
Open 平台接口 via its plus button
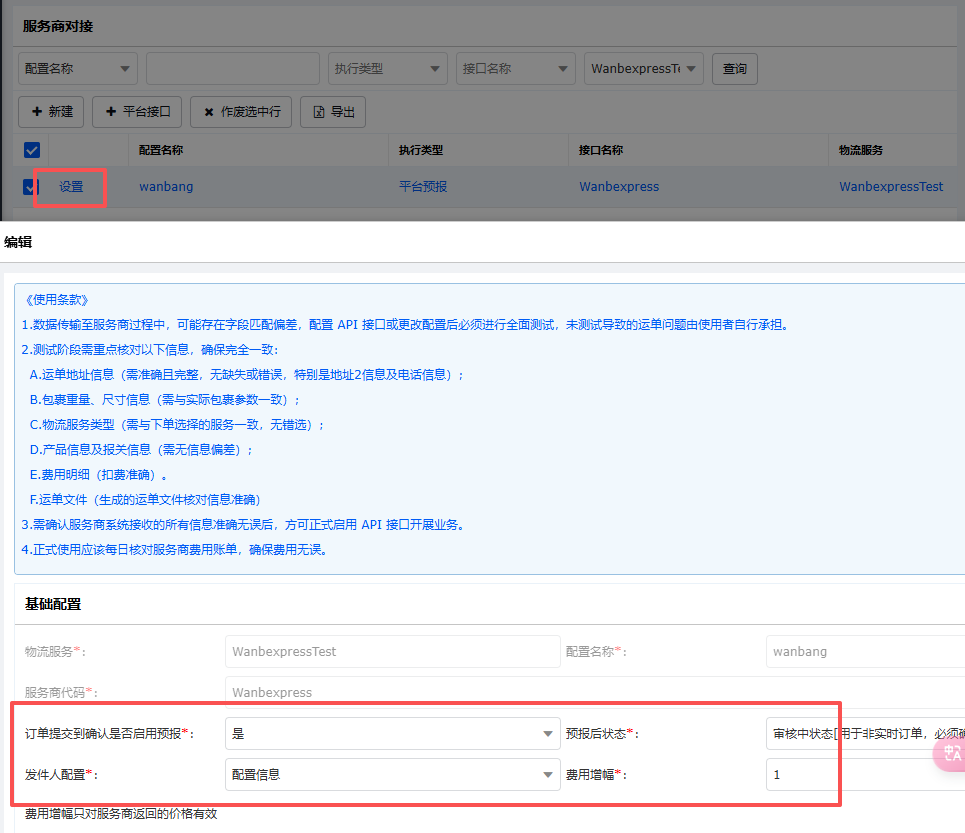coord(137,112)
